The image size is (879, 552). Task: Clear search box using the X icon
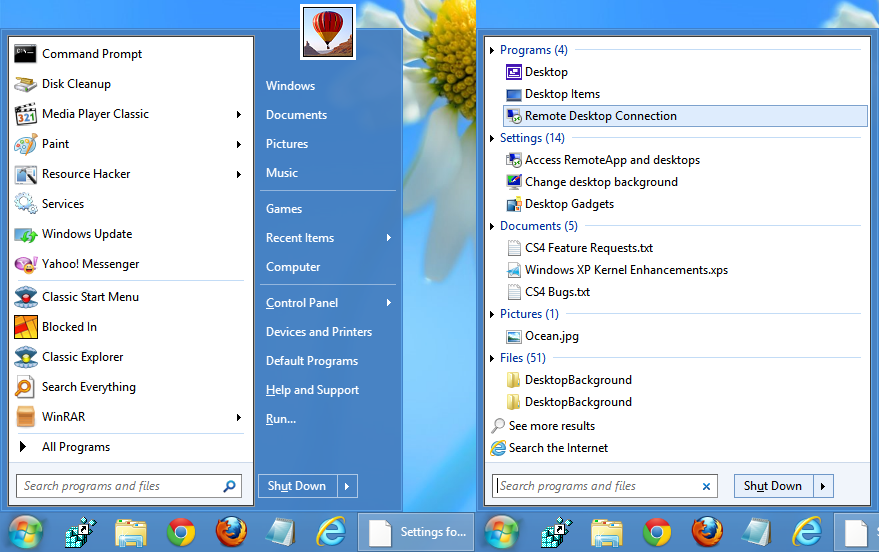(x=706, y=486)
